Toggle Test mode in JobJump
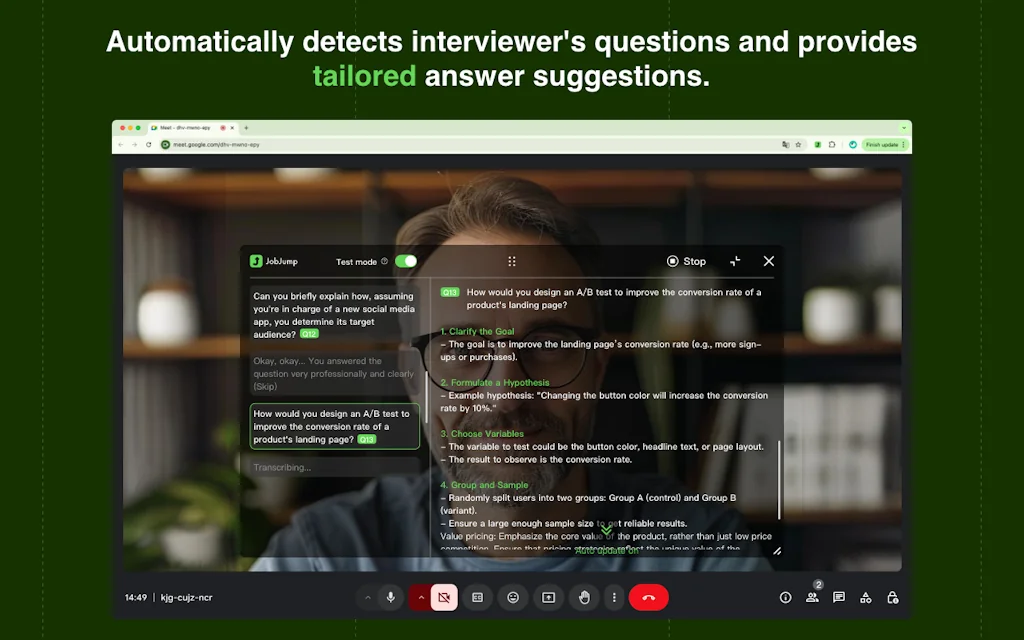Image resolution: width=1024 pixels, height=640 pixels. click(x=405, y=261)
